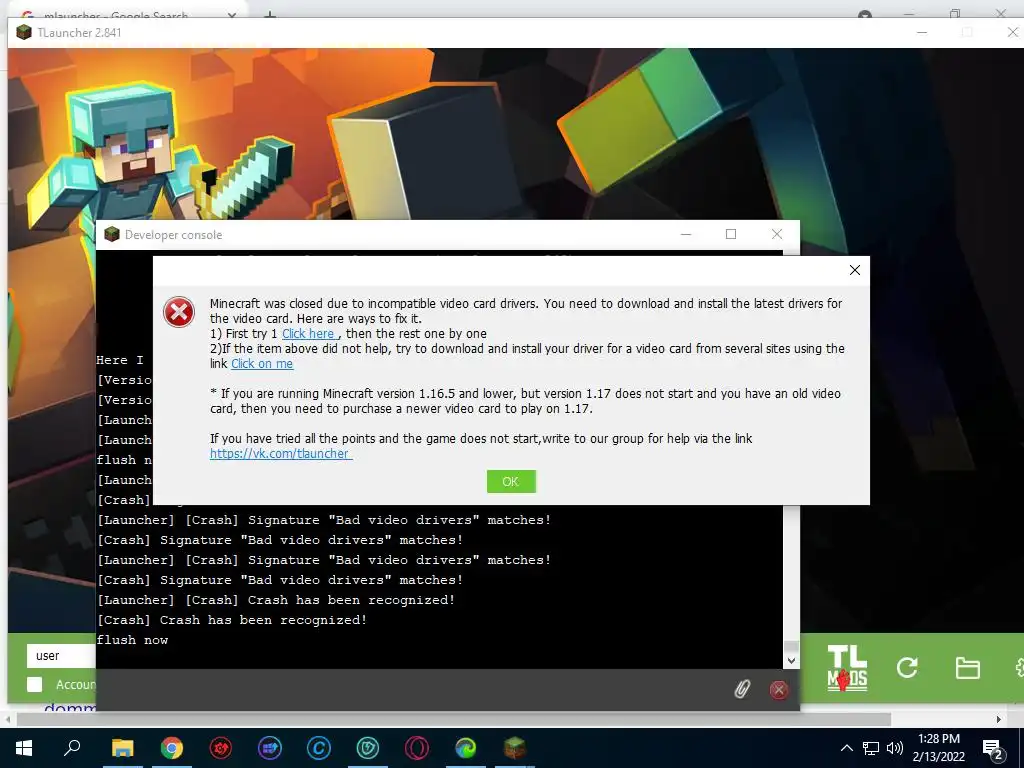Click console line 'flush now' at bottom
Screen dimensions: 1024x768
[133, 640]
